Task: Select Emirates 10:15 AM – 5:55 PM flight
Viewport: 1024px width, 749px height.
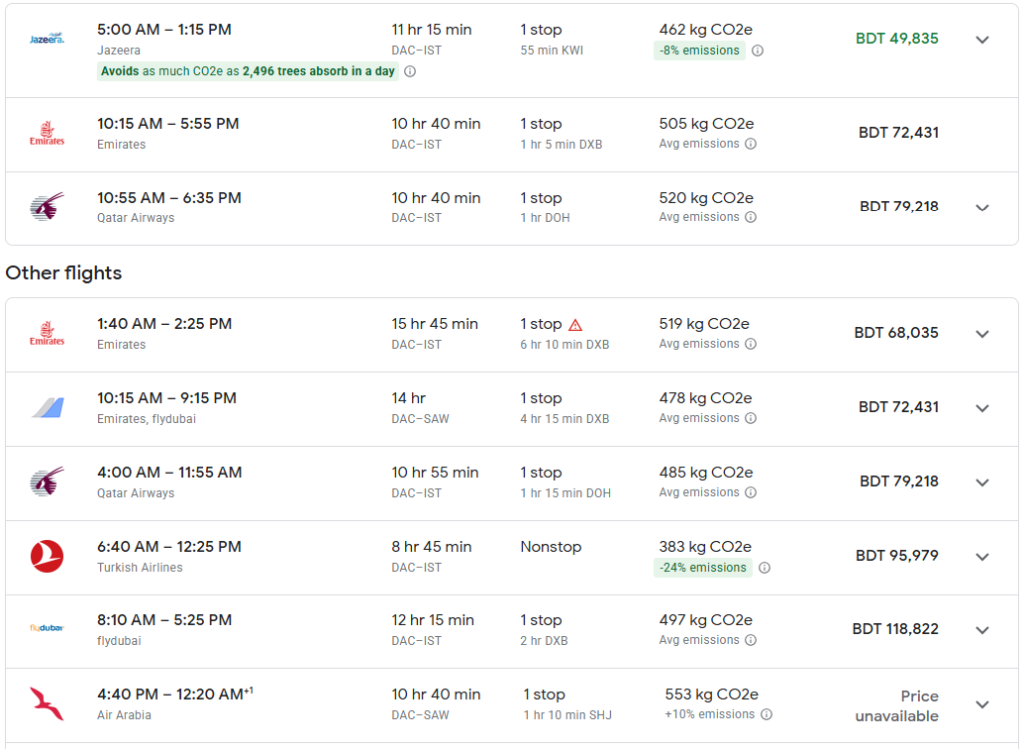Action: coord(512,135)
